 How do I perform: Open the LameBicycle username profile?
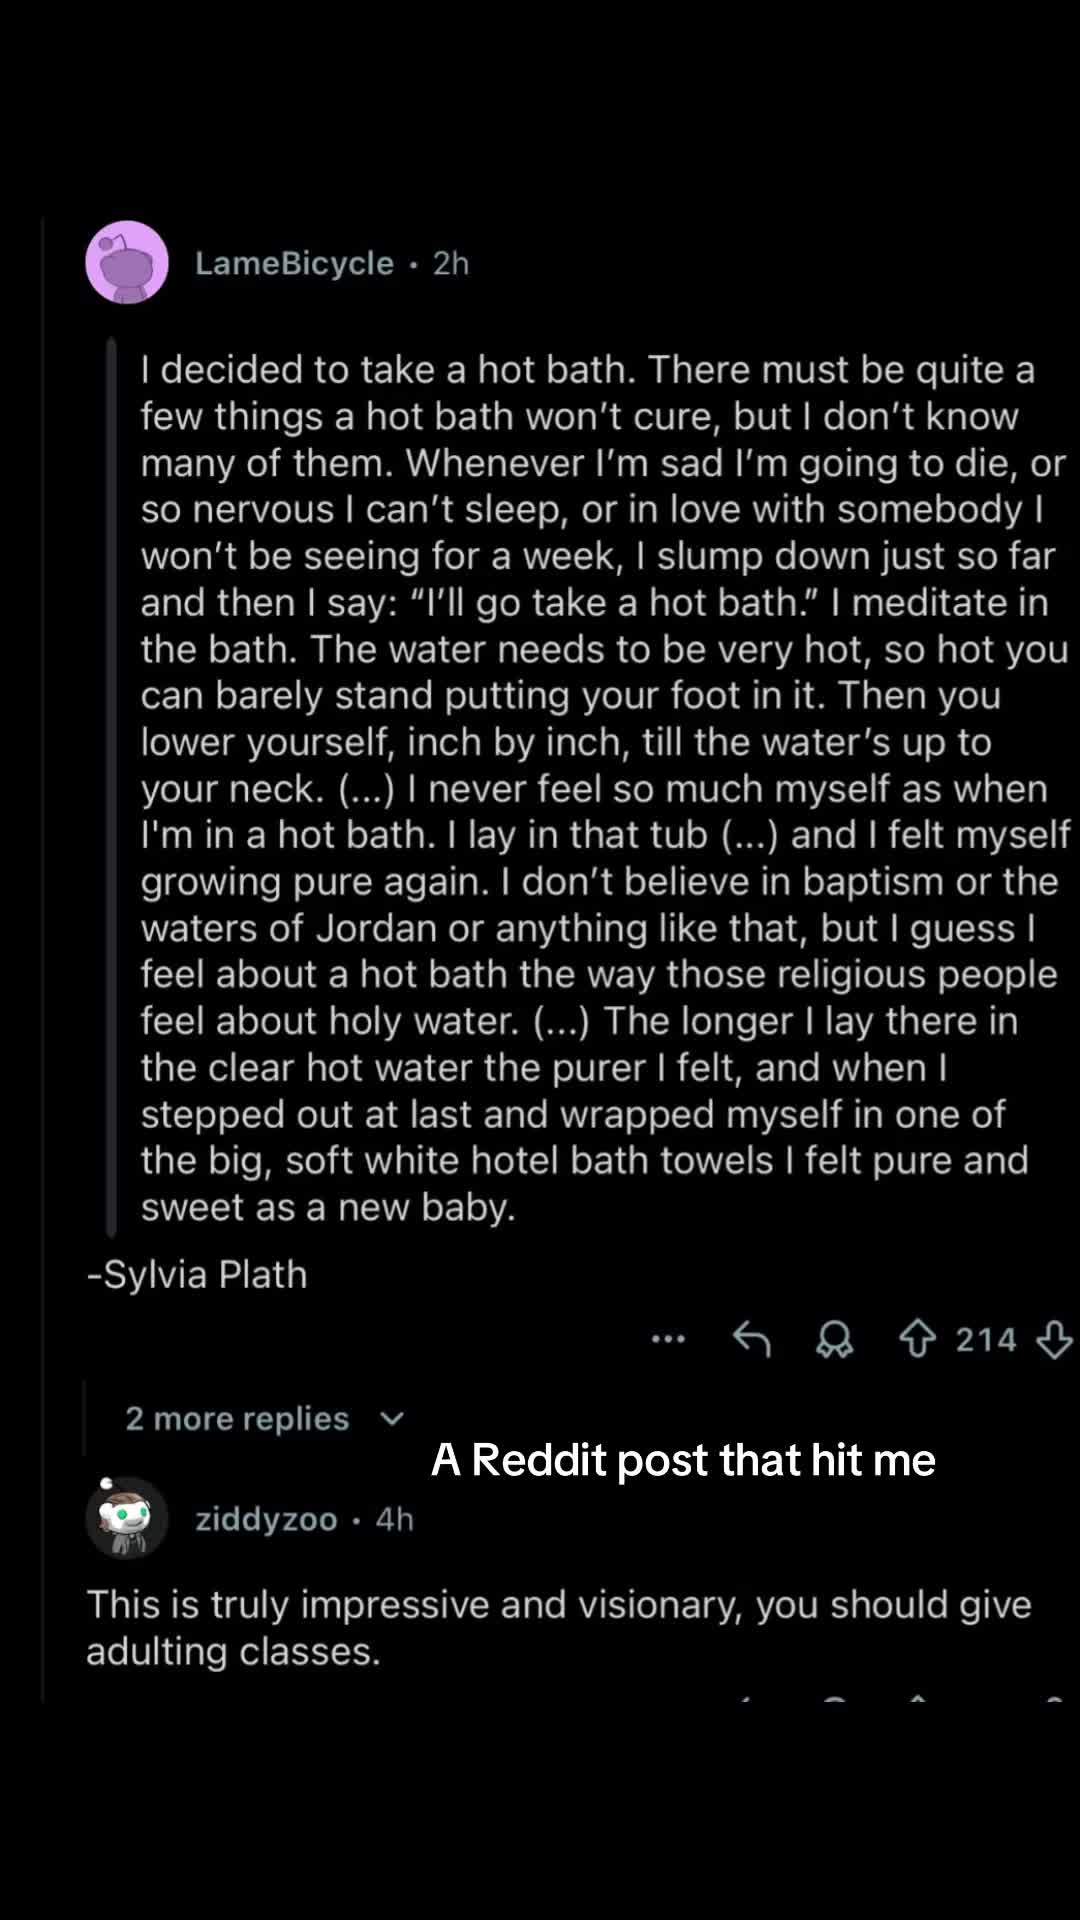(x=294, y=263)
